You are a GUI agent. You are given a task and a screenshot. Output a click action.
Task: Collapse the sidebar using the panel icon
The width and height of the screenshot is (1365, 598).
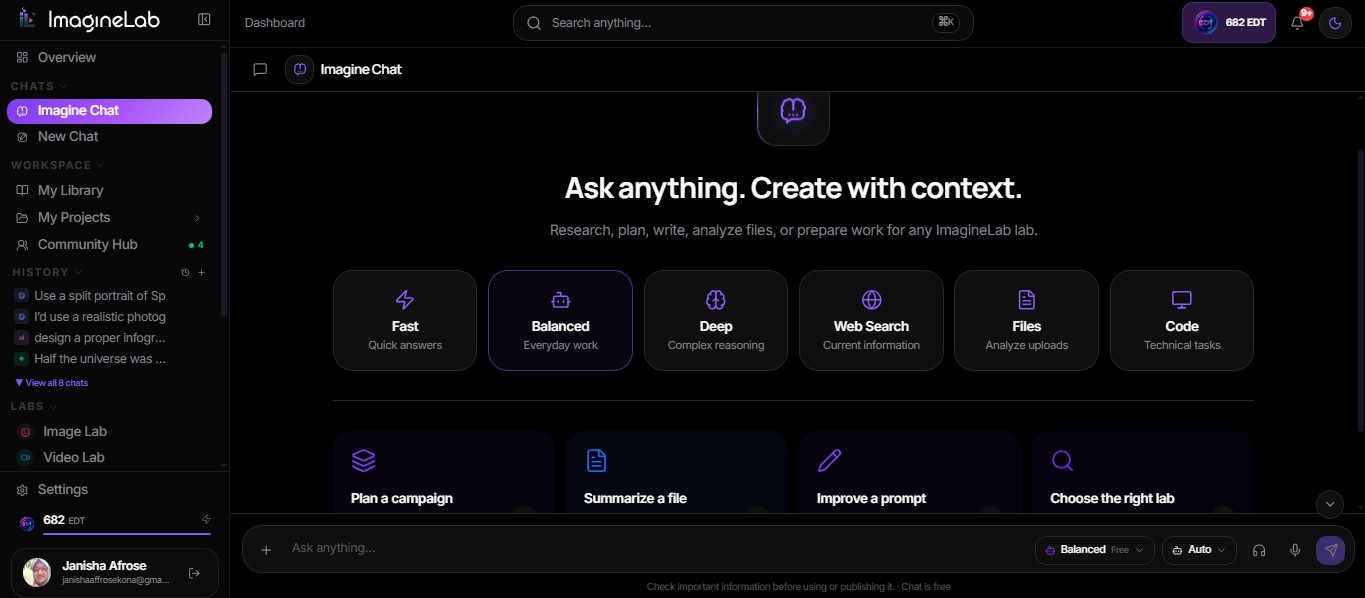point(204,19)
